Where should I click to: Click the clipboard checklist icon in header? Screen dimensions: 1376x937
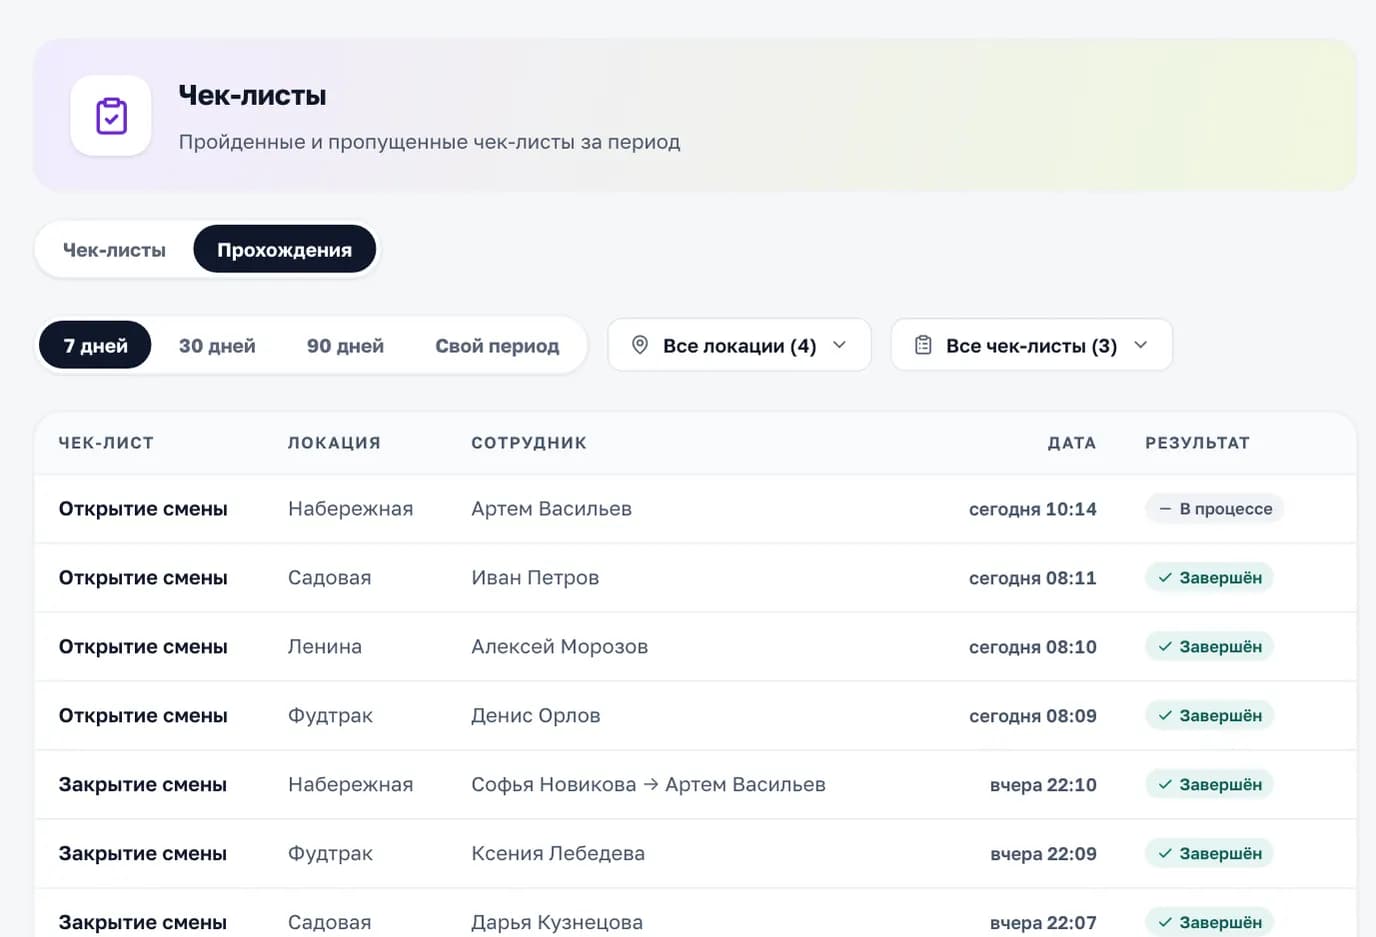[x=111, y=116]
